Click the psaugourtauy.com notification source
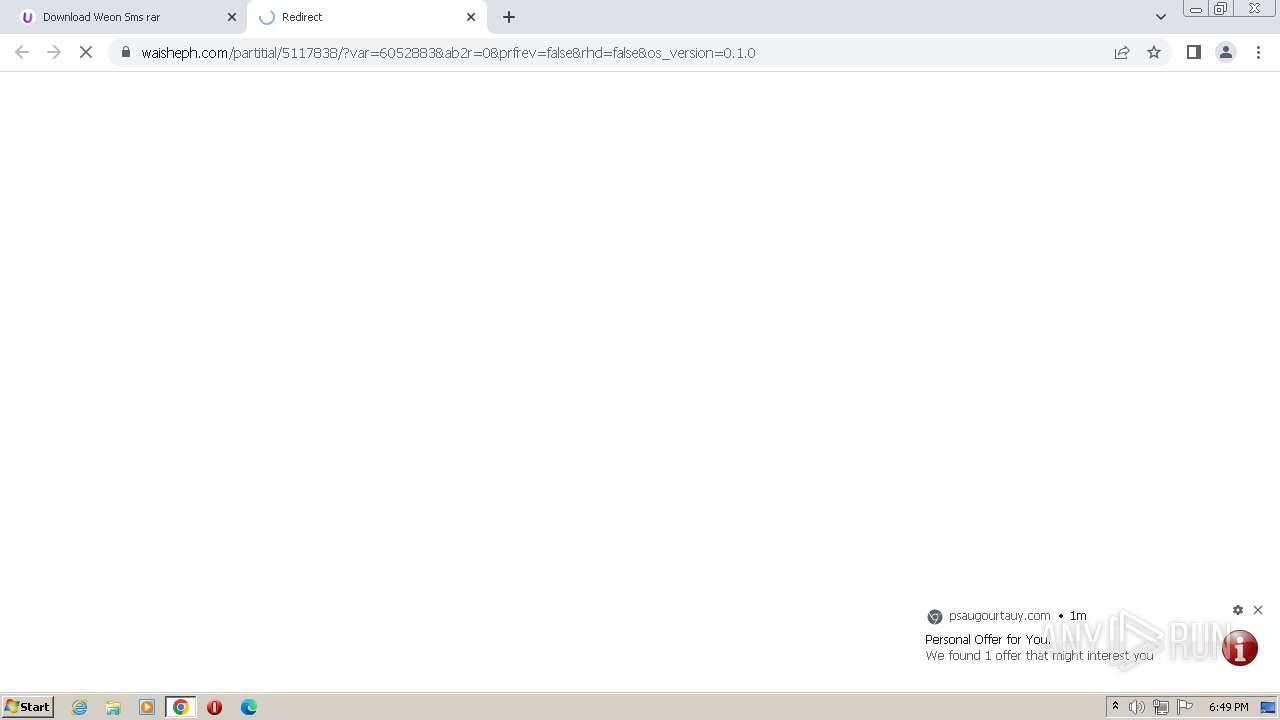This screenshot has height=720, width=1280. pyautogui.click(x=999, y=616)
